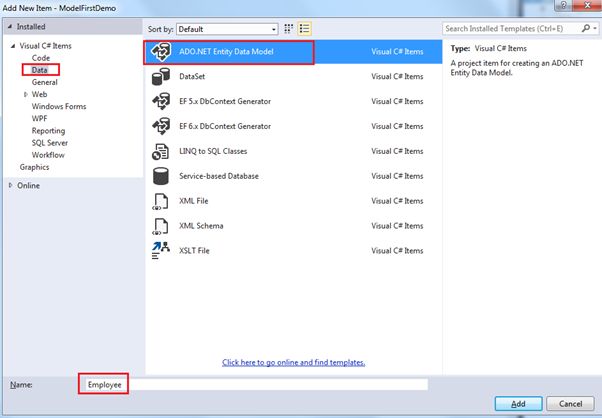The width and height of the screenshot is (602, 418).
Task: Choose the XSLT File template icon
Action: pos(160,251)
